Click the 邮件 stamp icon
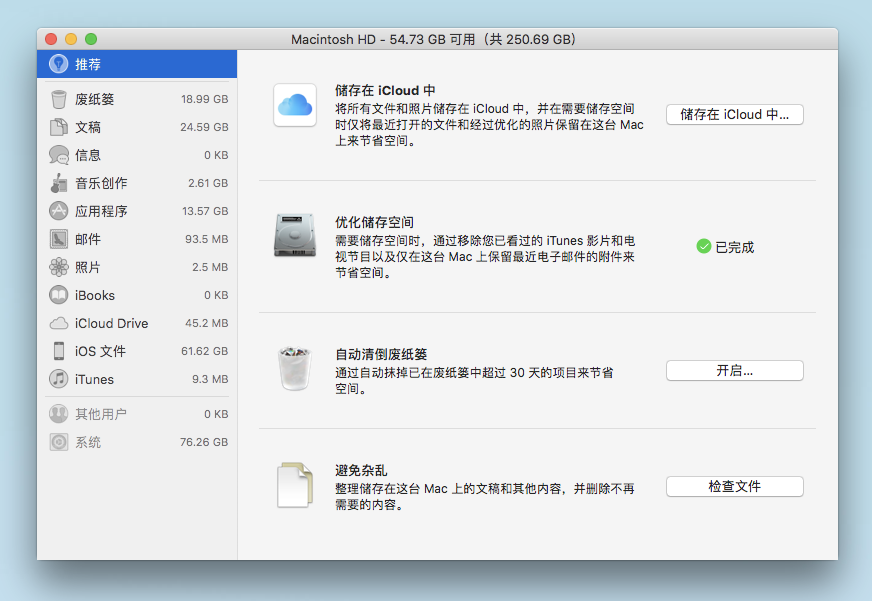Screen dimensions: 872x601 tap(58, 239)
